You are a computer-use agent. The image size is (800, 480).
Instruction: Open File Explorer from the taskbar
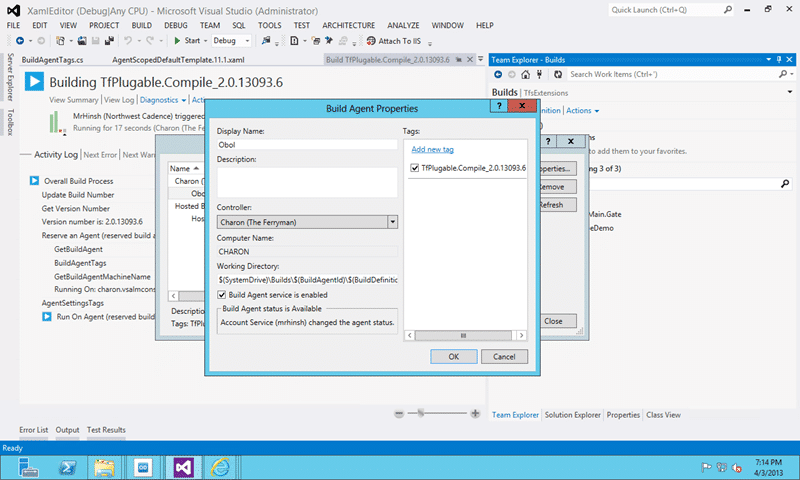click(105, 467)
